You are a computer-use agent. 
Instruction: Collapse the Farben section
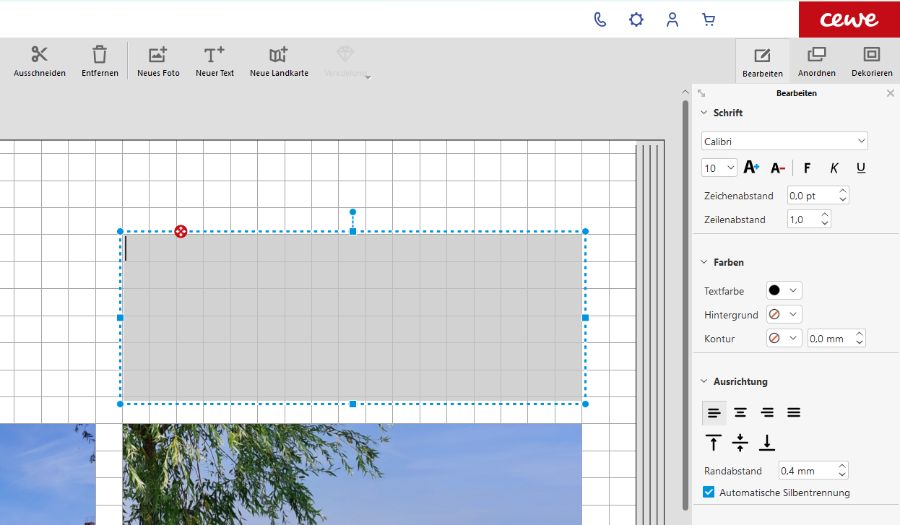pyautogui.click(x=704, y=262)
